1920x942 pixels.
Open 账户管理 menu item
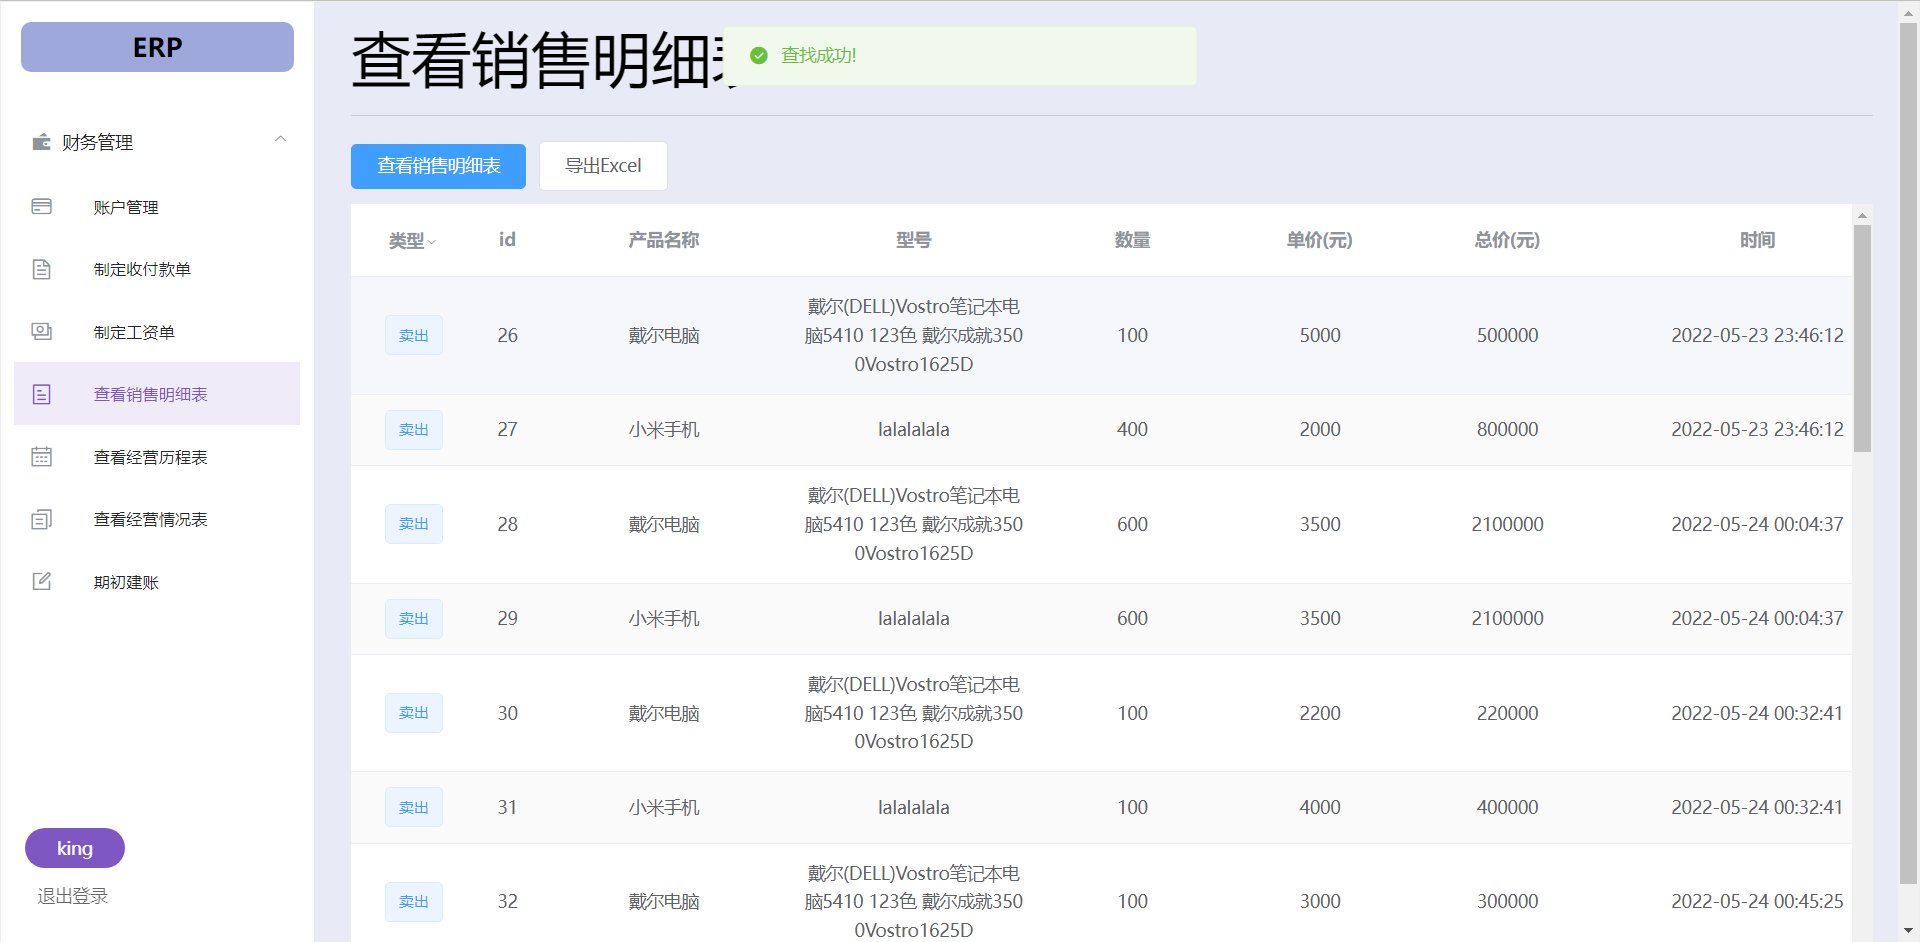tap(157, 207)
